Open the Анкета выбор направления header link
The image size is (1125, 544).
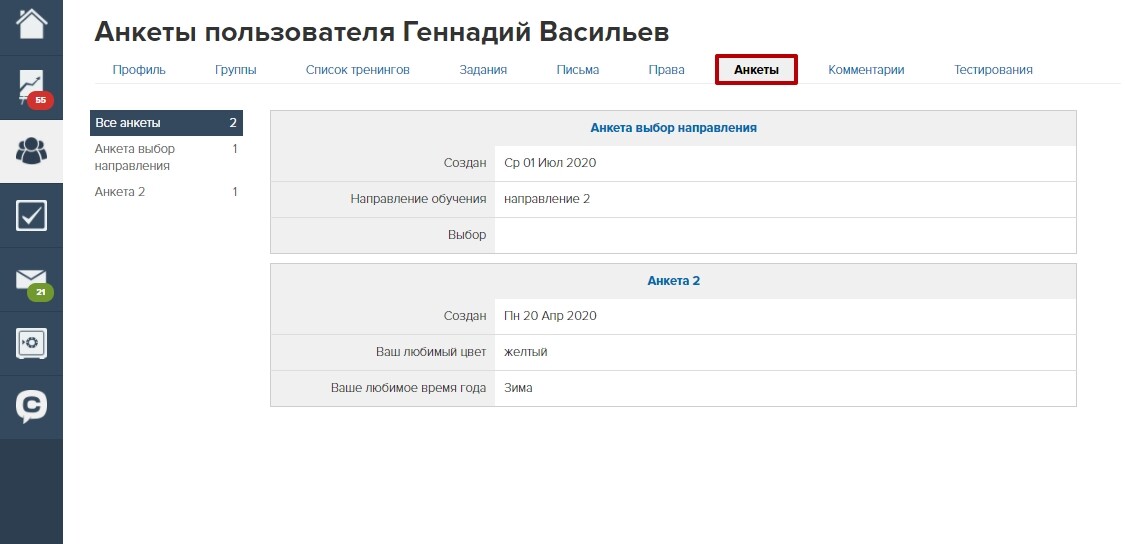coord(673,128)
